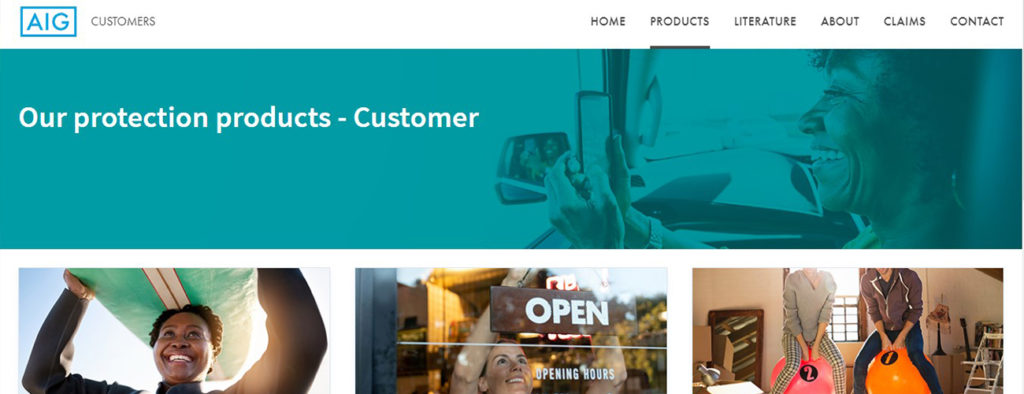Click the OPENING HOURS text on the window
The width and height of the screenshot is (1024, 394).
(x=575, y=374)
